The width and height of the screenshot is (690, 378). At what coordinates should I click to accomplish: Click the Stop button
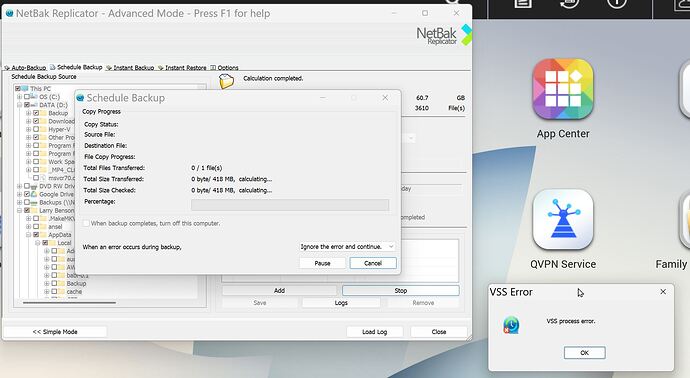pyautogui.click(x=400, y=290)
